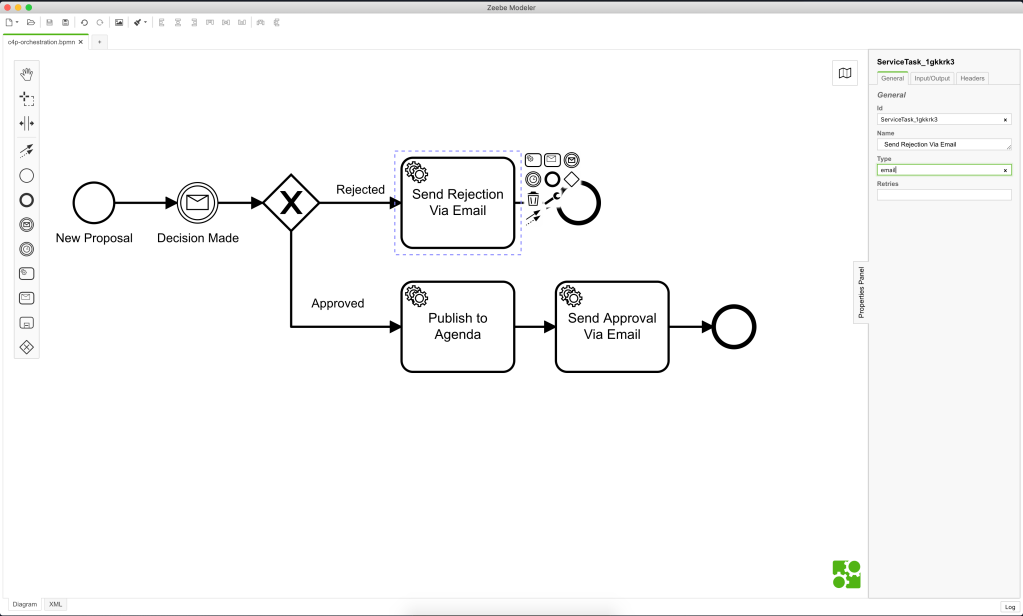1023x616 pixels.
Task: Export diagram as image
Action: 119,22
